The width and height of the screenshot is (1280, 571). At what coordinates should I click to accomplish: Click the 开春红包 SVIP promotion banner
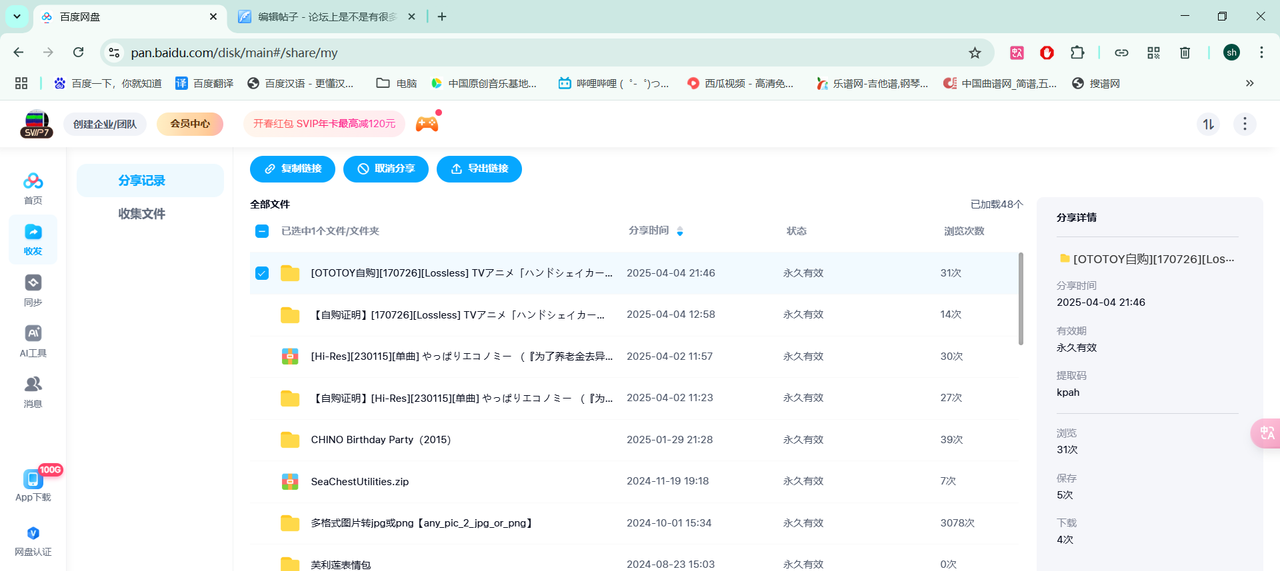pos(324,124)
